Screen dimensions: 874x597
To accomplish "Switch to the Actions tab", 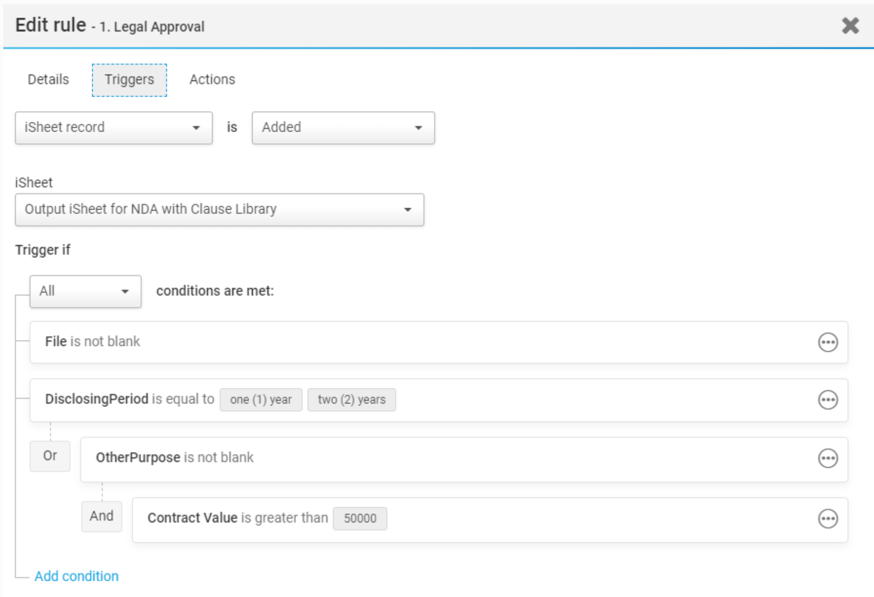I will 211,79.
